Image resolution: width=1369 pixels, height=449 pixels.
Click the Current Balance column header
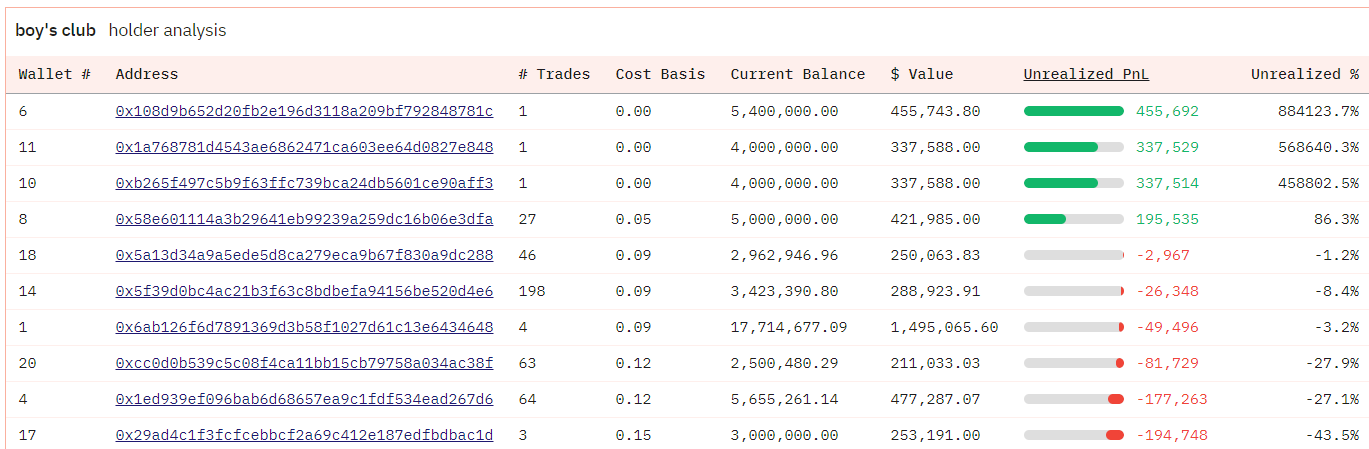(797, 74)
